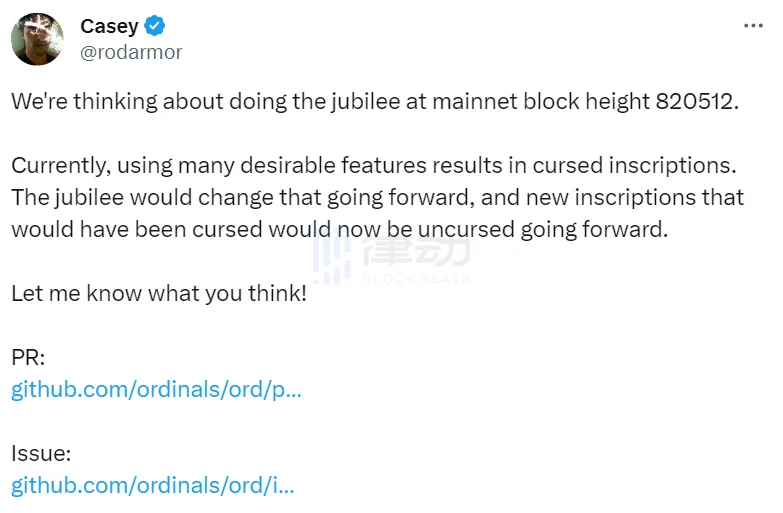Click the "PR:" label
This screenshot has height=513, width=783.
(x=28, y=358)
